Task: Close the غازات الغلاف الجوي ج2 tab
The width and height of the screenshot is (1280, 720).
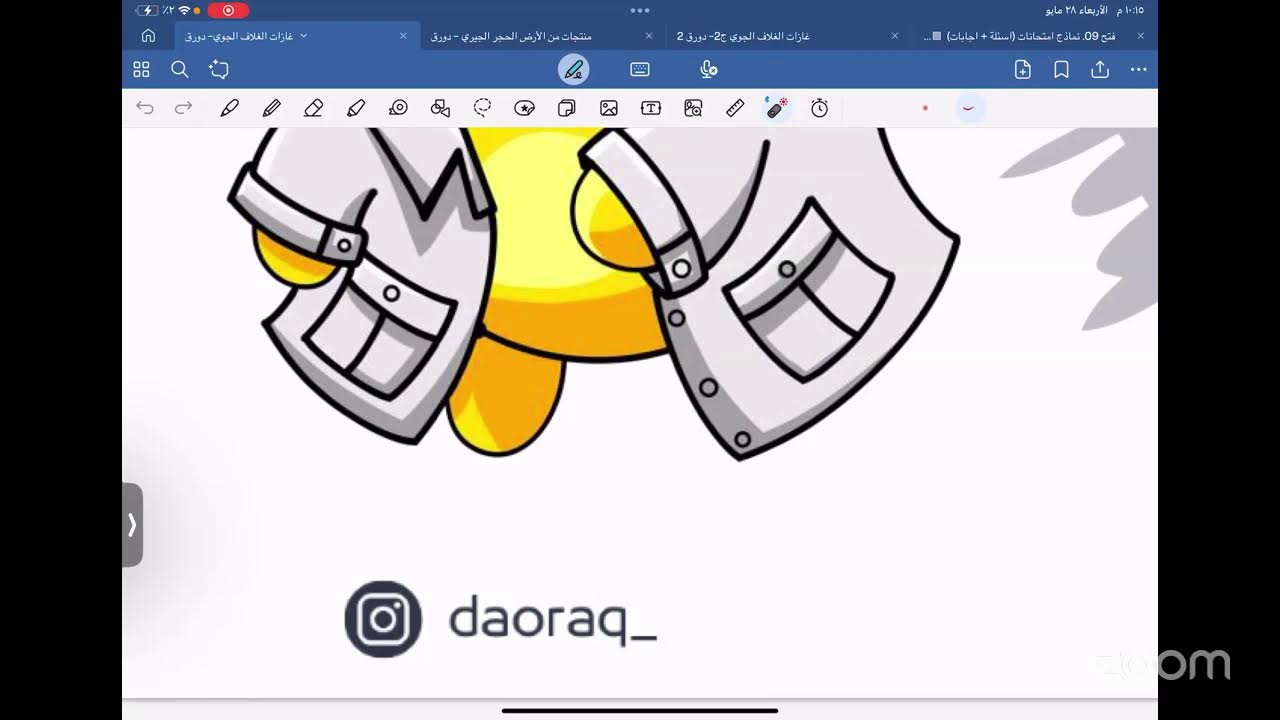Action: [x=894, y=36]
